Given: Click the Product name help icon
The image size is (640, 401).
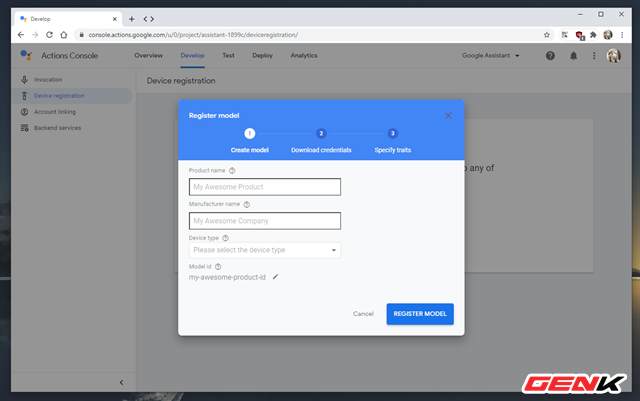Looking at the screenshot, I should [232, 171].
